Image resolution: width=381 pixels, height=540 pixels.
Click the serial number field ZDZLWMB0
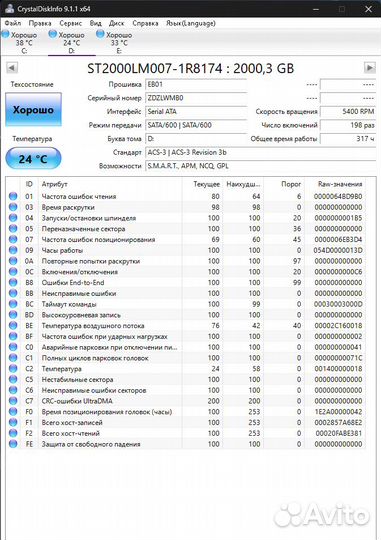point(196,98)
